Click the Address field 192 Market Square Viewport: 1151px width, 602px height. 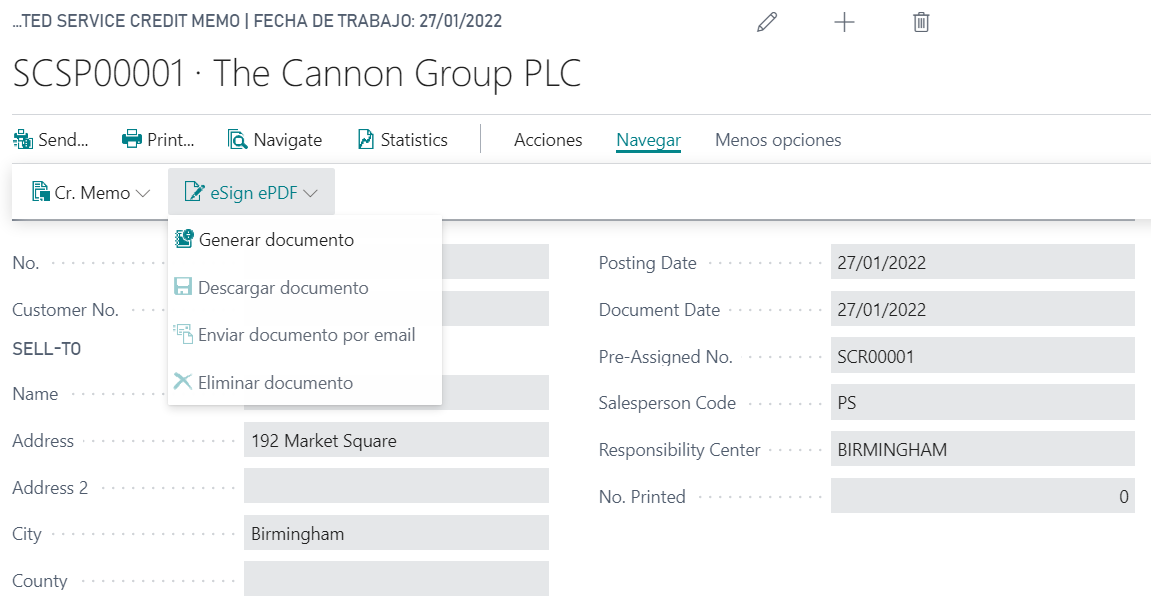point(395,440)
